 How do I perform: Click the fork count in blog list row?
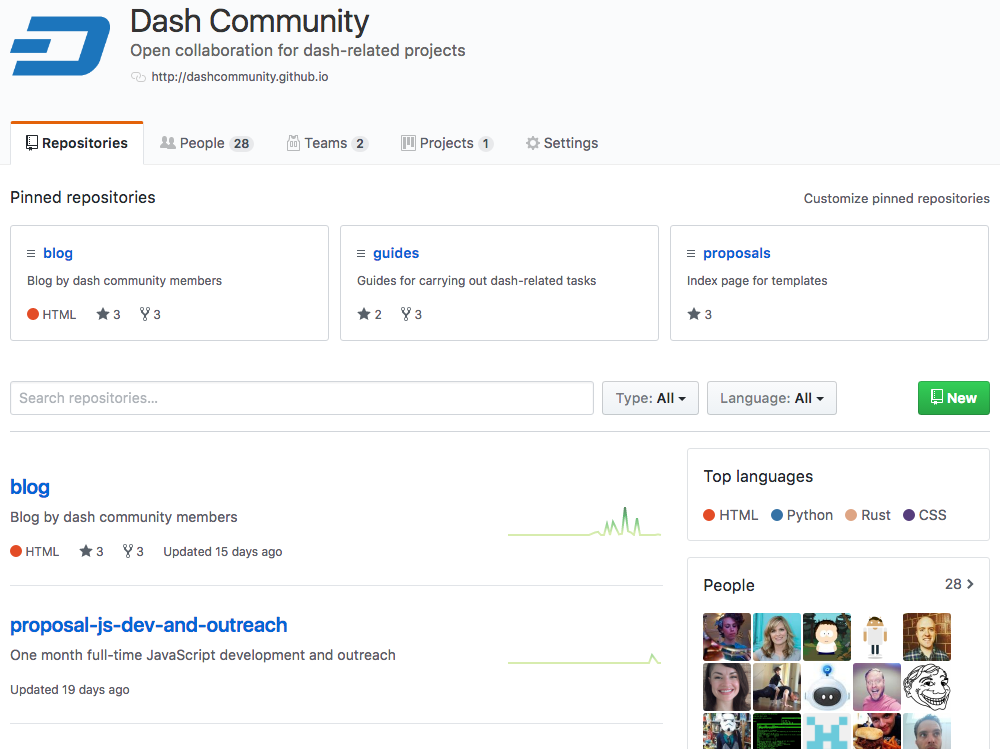pyautogui.click(x=133, y=551)
